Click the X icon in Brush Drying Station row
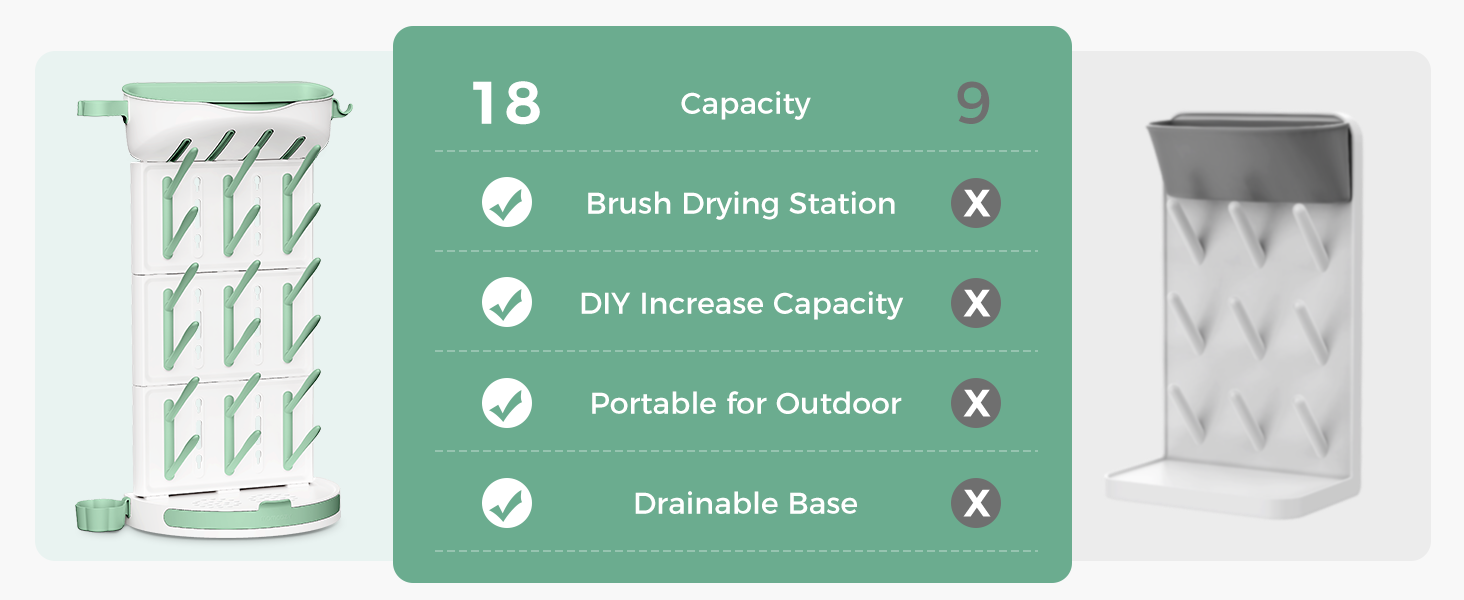The width and height of the screenshot is (1464, 600). coord(975,203)
